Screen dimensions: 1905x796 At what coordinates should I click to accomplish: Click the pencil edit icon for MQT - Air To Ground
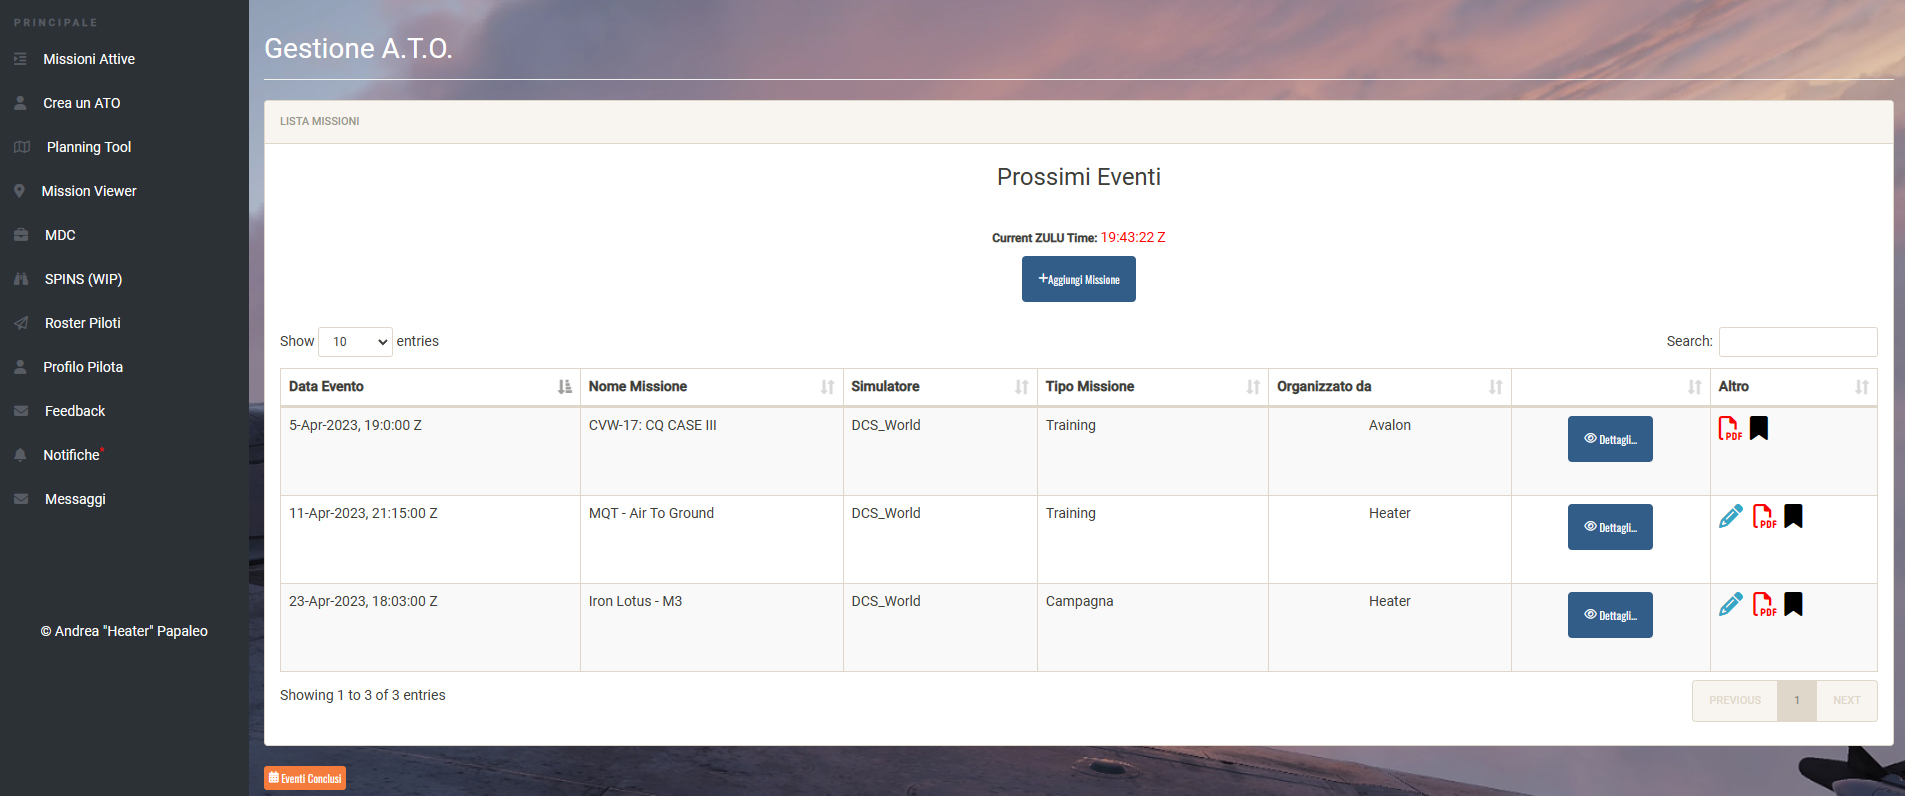(1730, 516)
